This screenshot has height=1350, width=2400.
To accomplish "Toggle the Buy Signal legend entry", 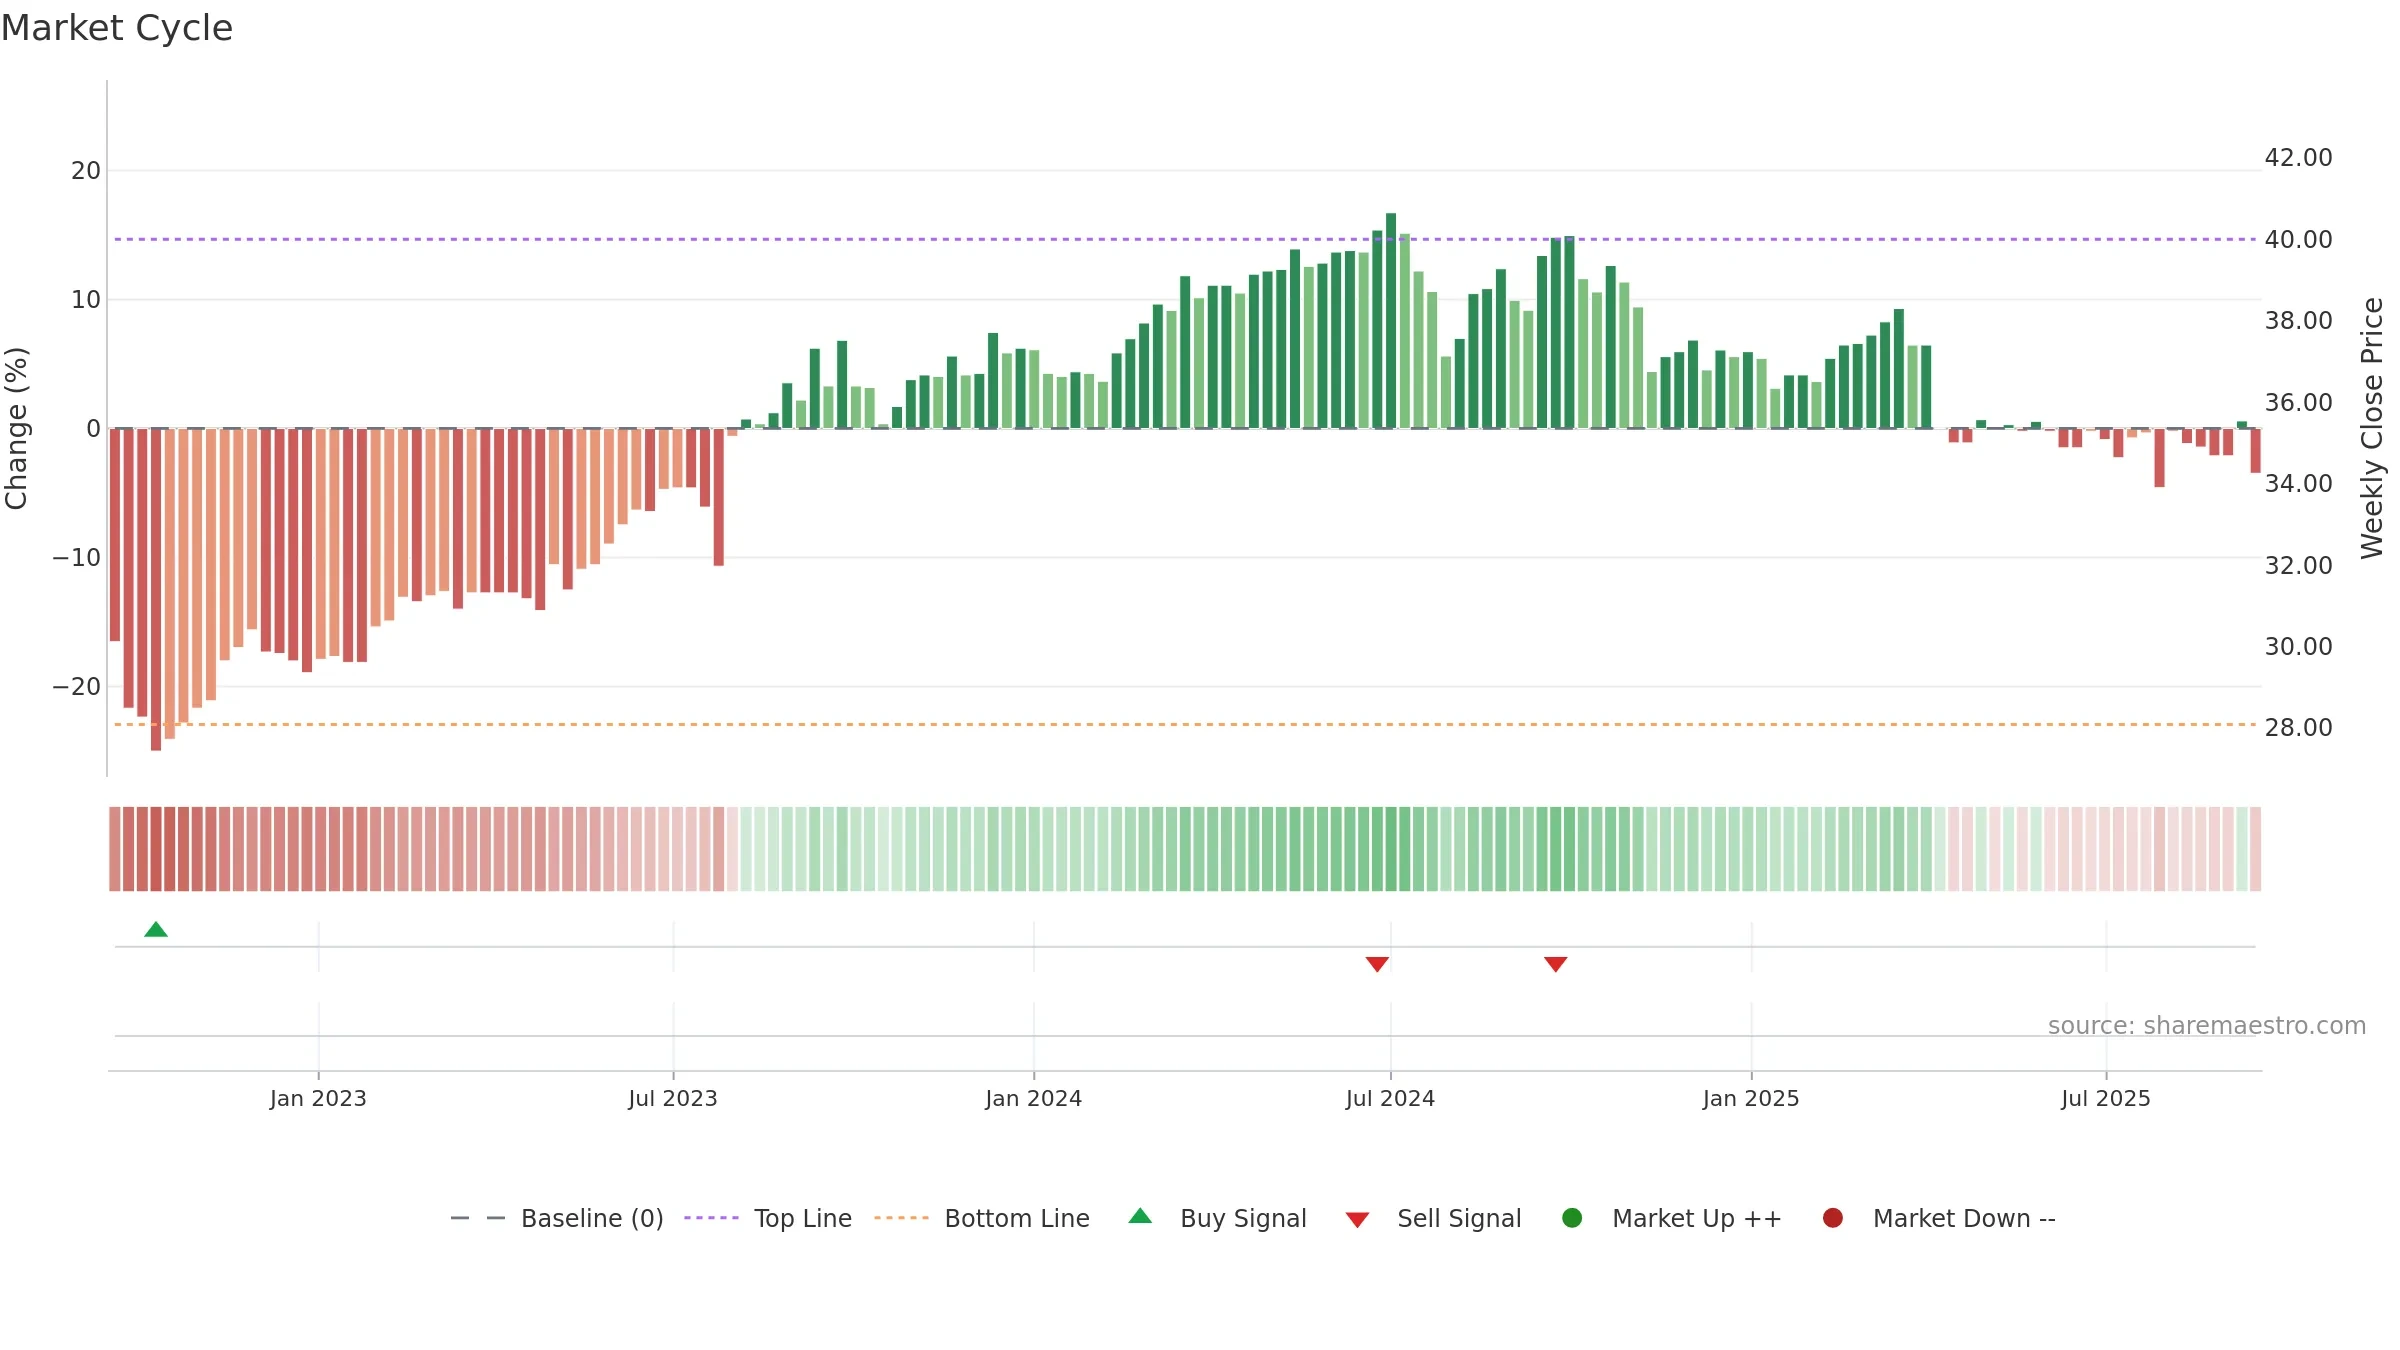I will [1217, 1218].
